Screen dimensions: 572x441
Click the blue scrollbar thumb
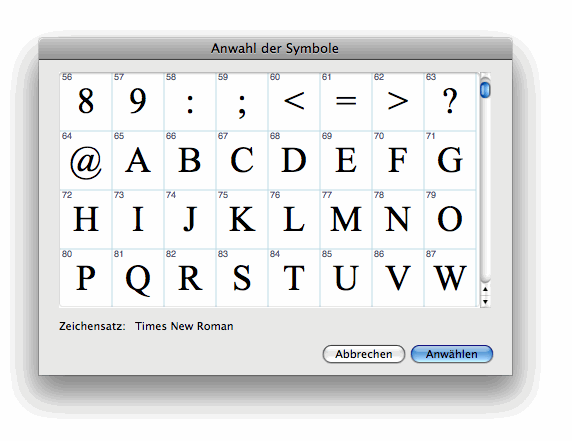click(485, 90)
